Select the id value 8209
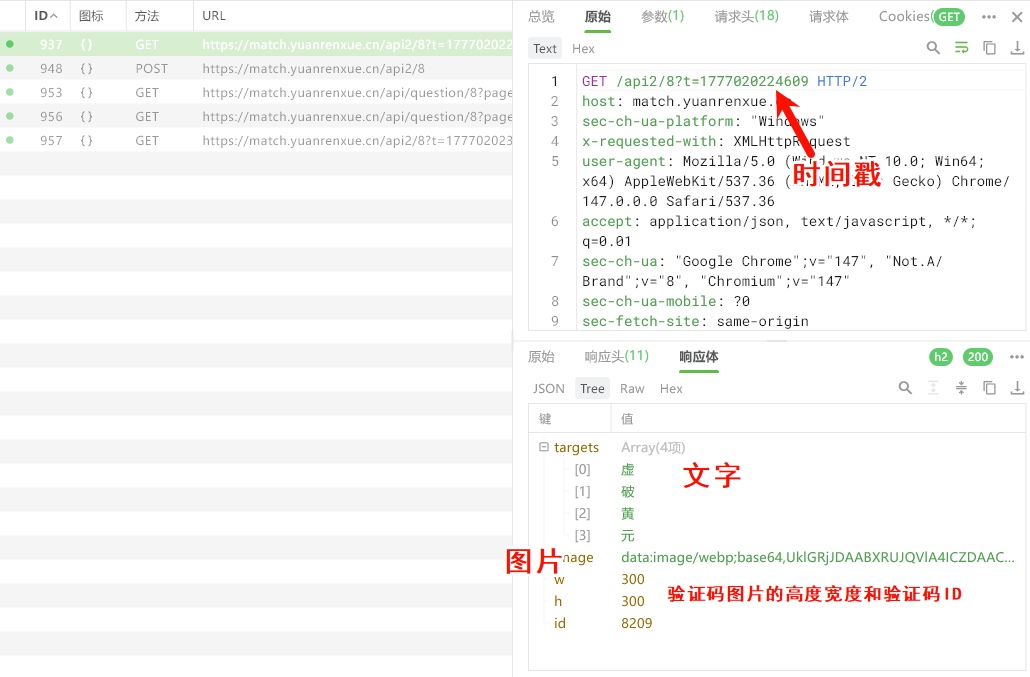The image size is (1030, 677). tap(637, 623)
